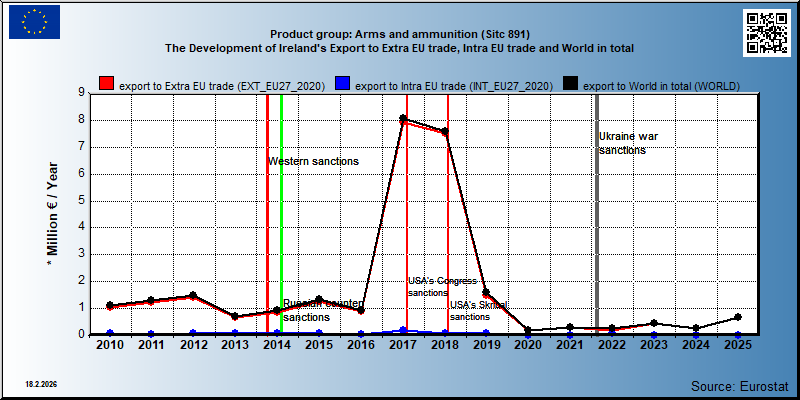Click the 2012 World total data point
The height and width of the screenshot is (400, 800).
coord(193,295)
